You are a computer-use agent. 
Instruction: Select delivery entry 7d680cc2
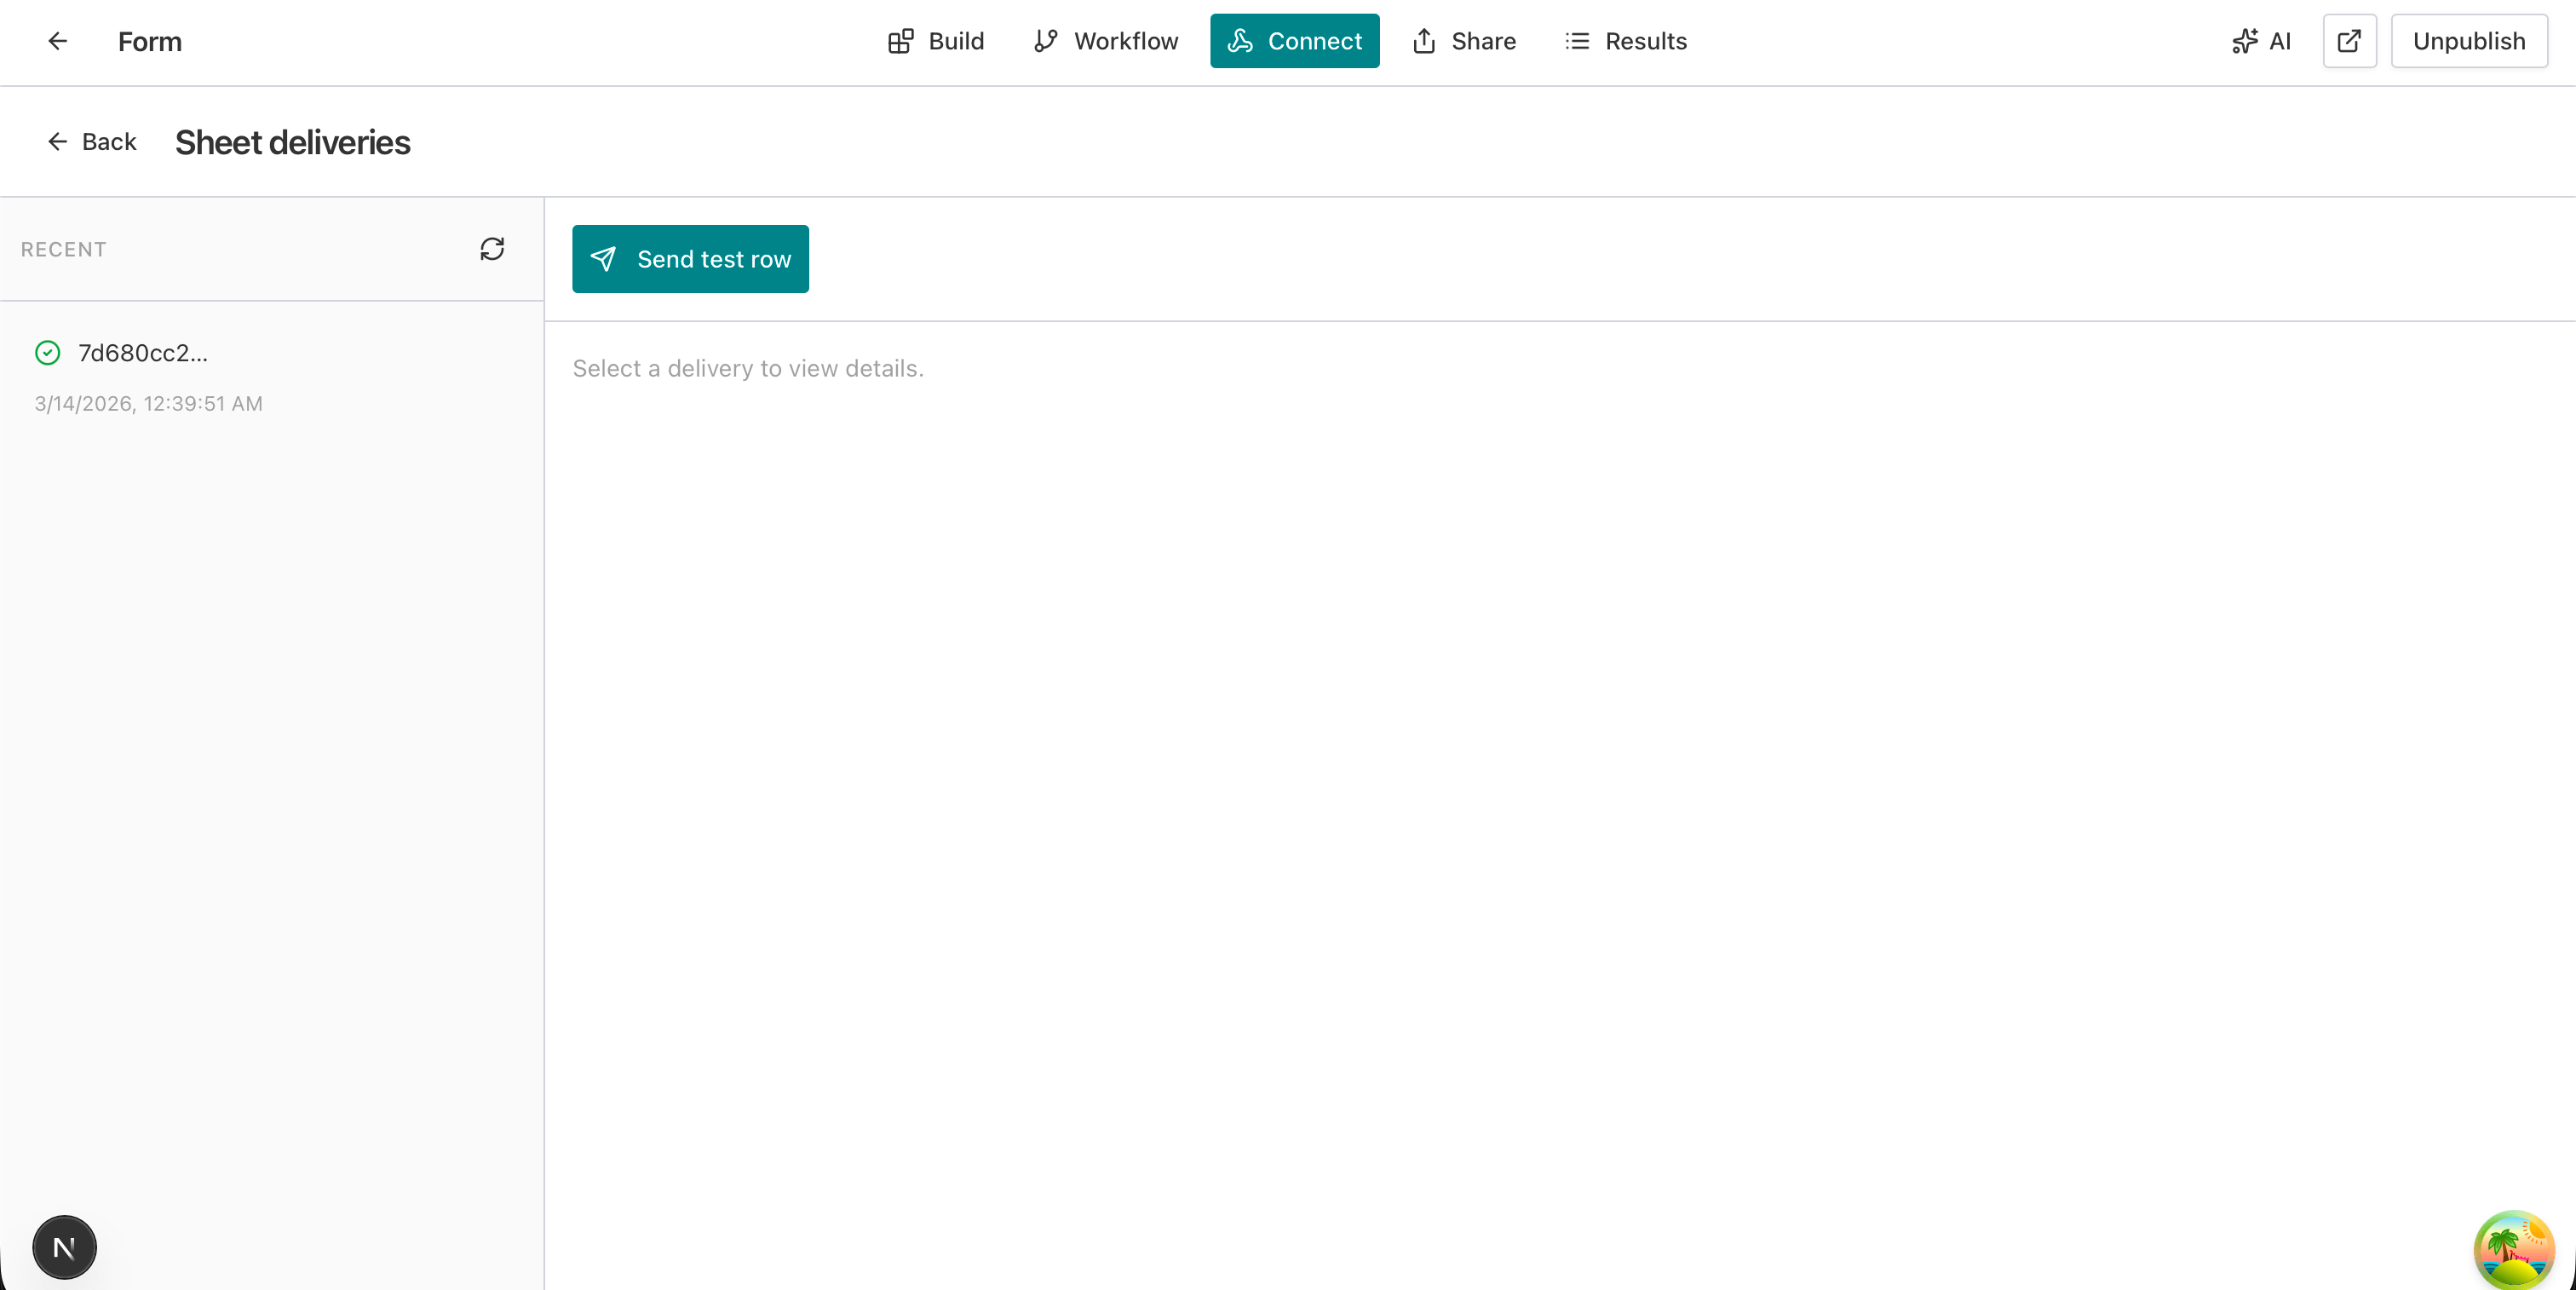click(x=142, y=352)
